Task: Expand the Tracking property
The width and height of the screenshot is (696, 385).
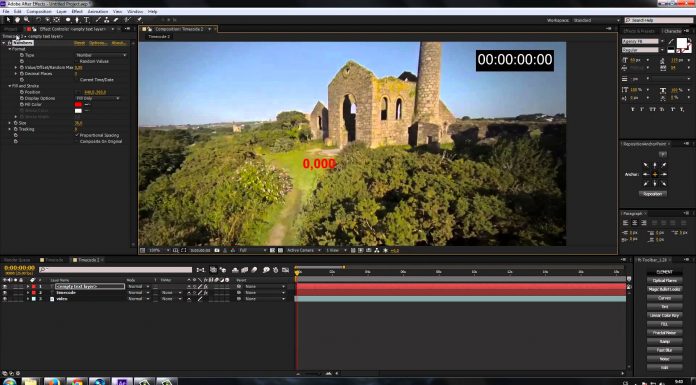Action: (x=10, y=129)
